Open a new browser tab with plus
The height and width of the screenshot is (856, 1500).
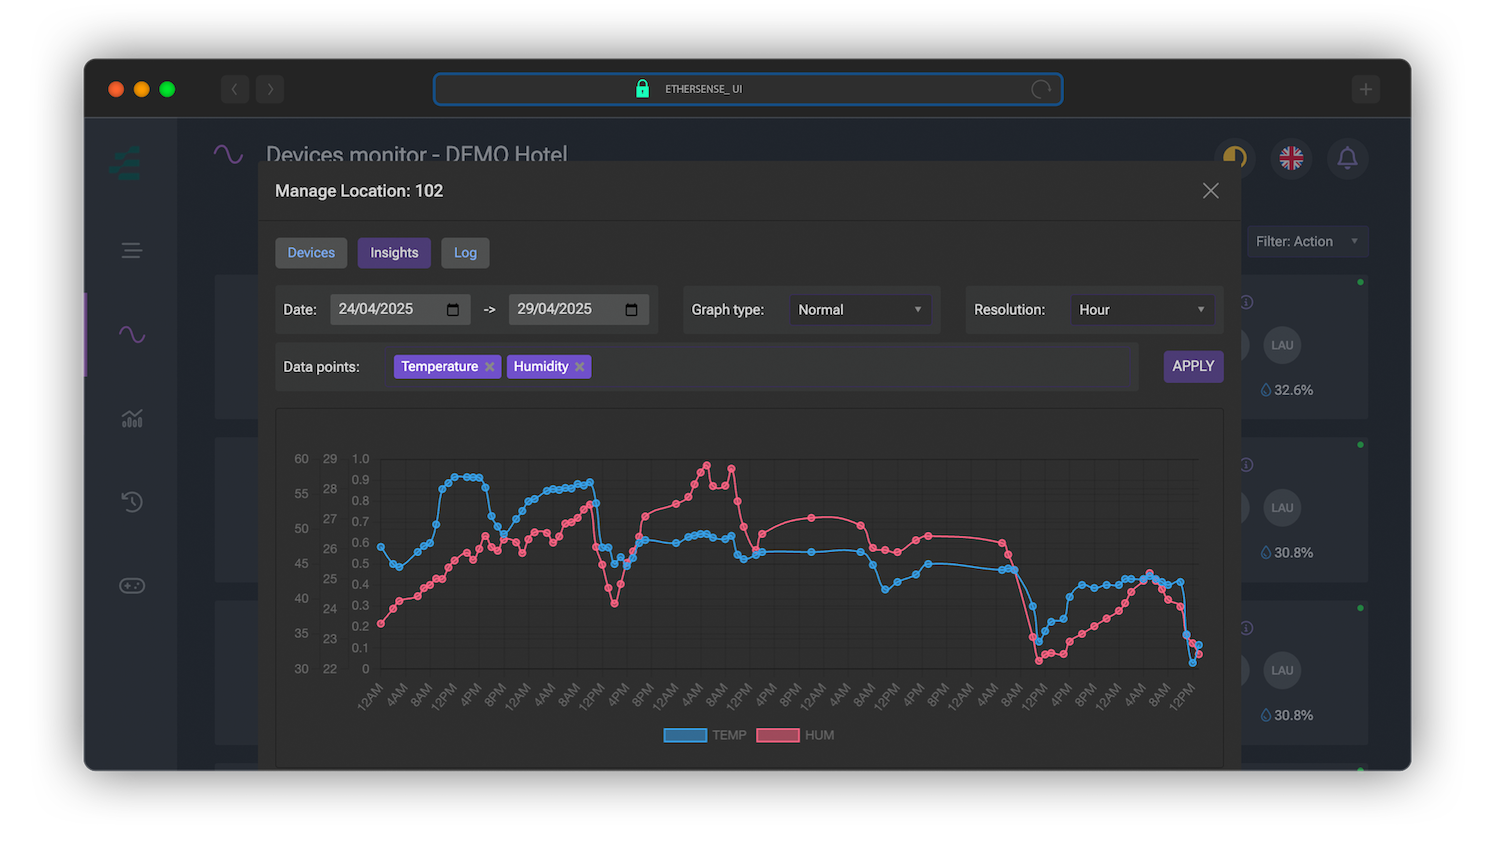[x=1366, y=89]
